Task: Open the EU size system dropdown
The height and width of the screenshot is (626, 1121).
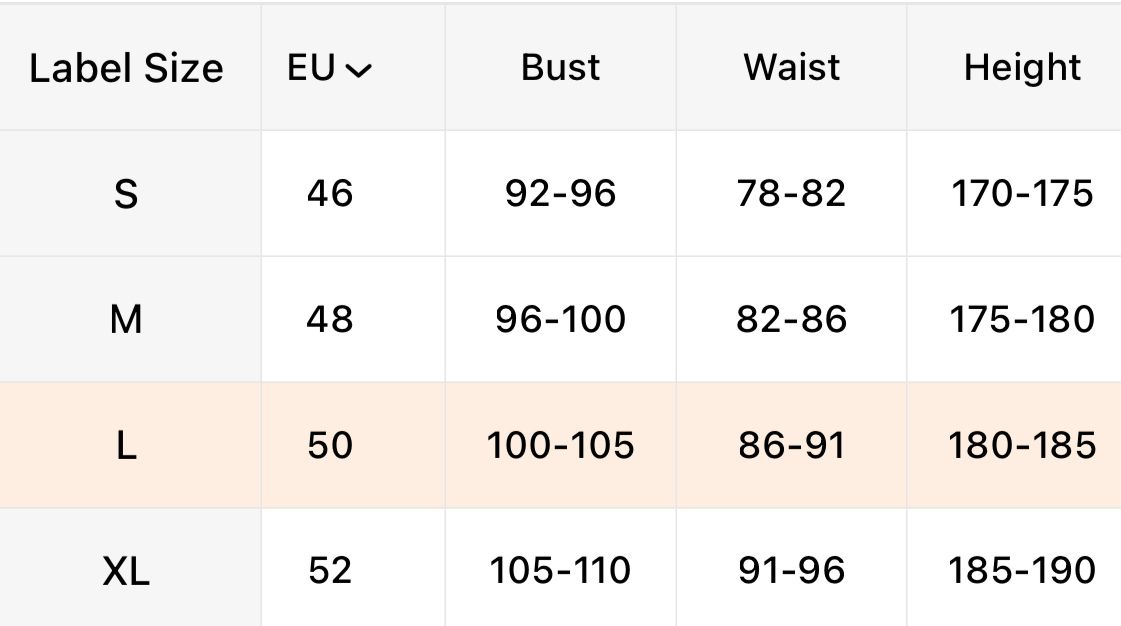Action: [x=330, y=68]
